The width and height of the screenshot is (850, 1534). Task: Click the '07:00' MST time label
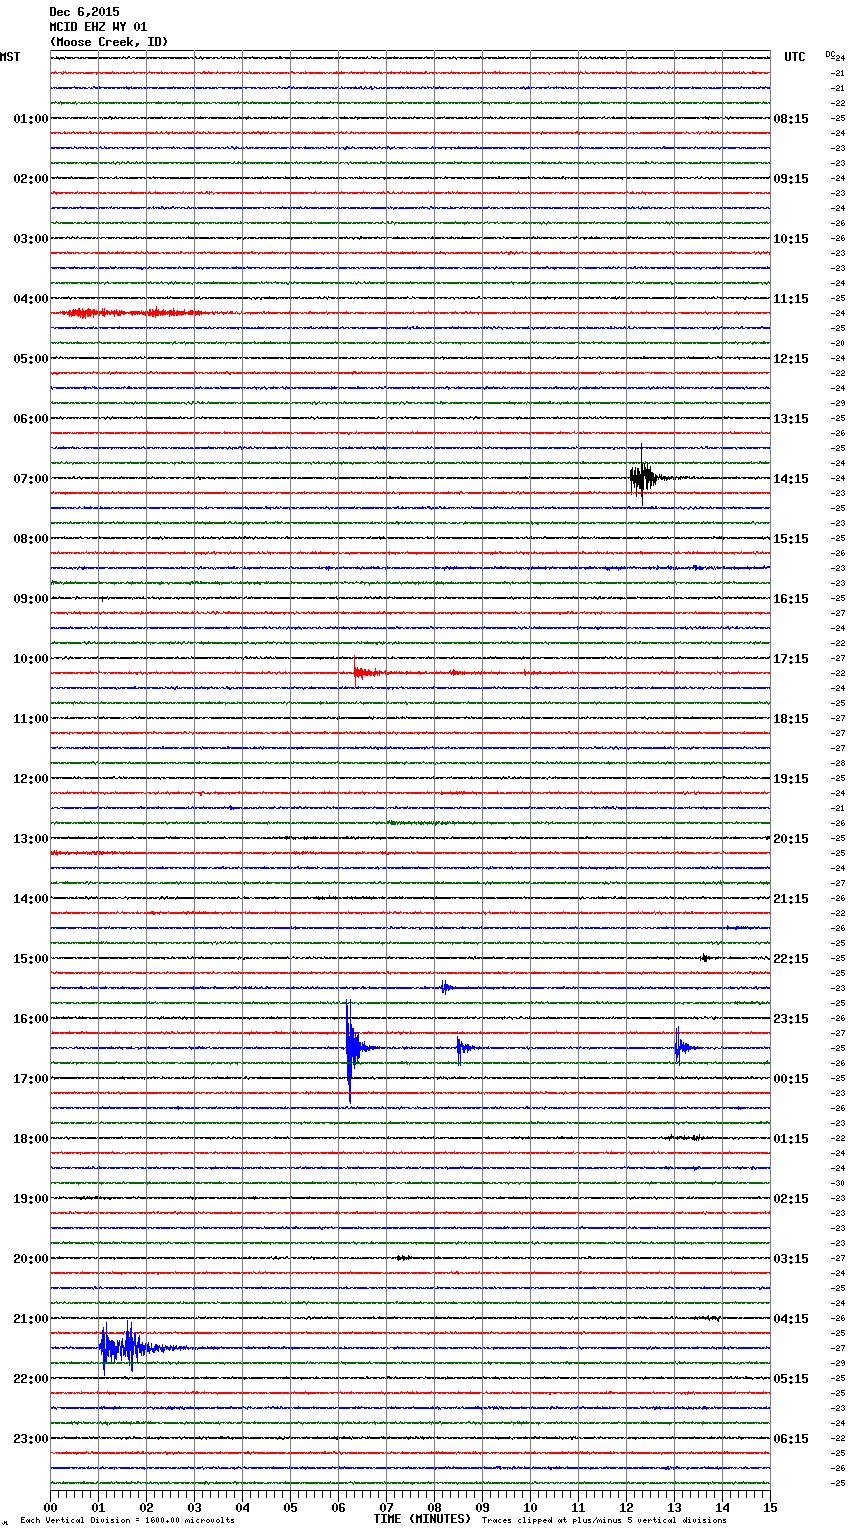tap(31, 479)
